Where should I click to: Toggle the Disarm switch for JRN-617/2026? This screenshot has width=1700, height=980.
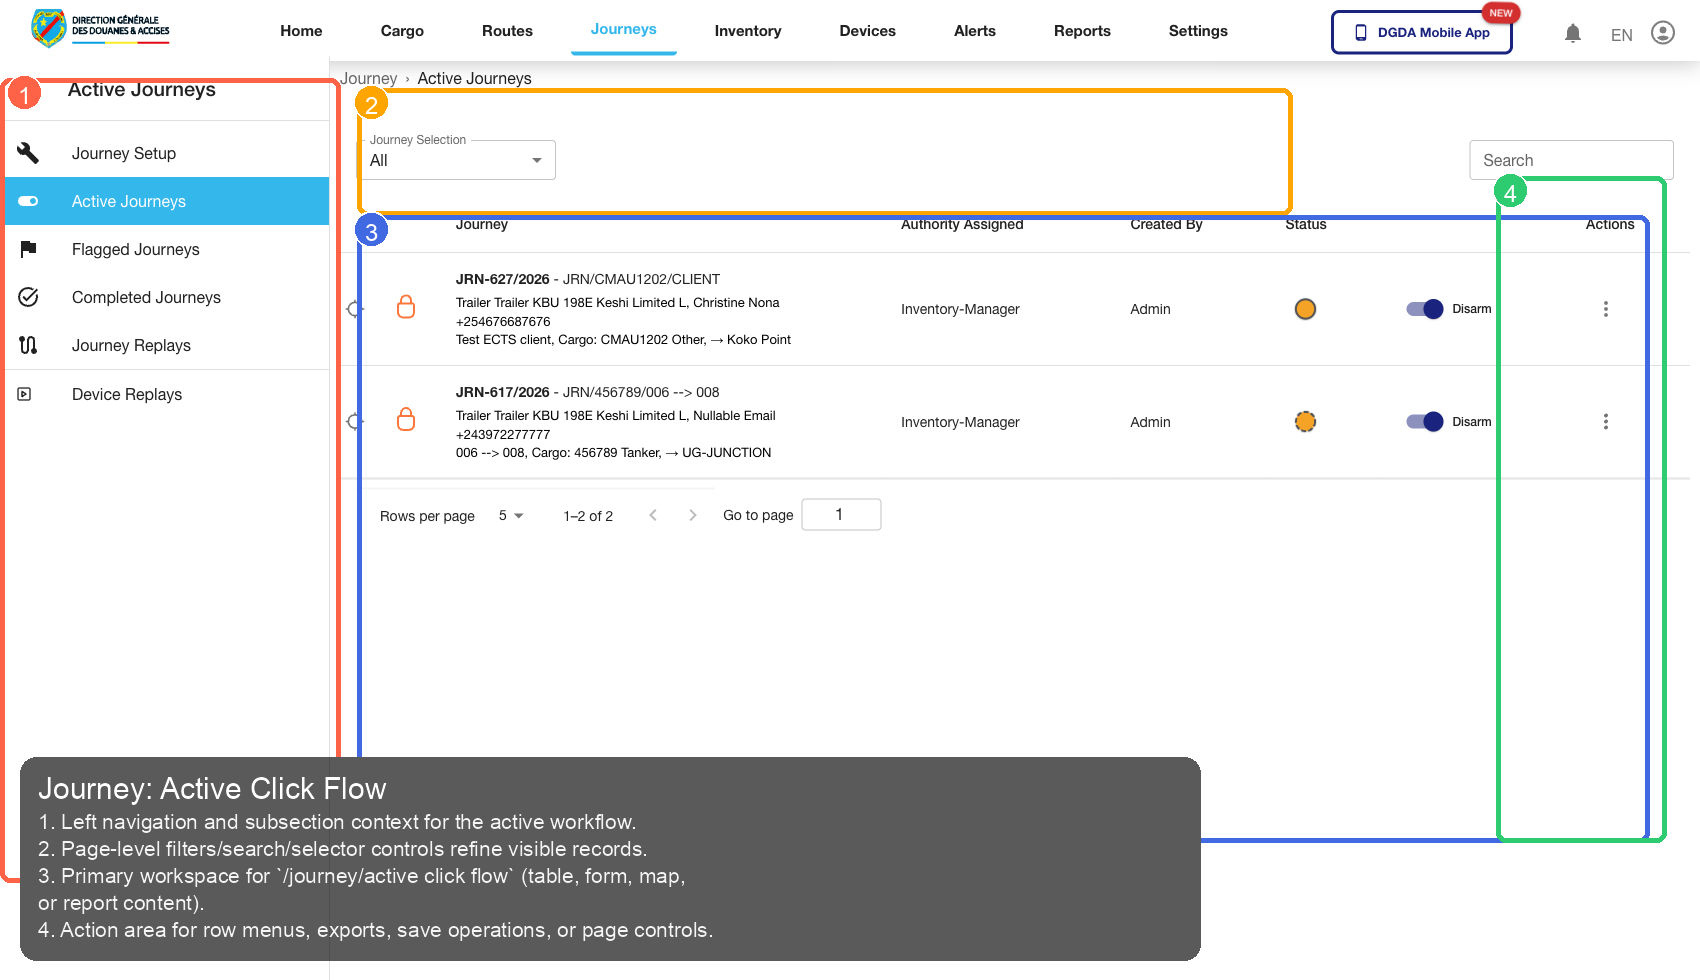coord(1424,421)
